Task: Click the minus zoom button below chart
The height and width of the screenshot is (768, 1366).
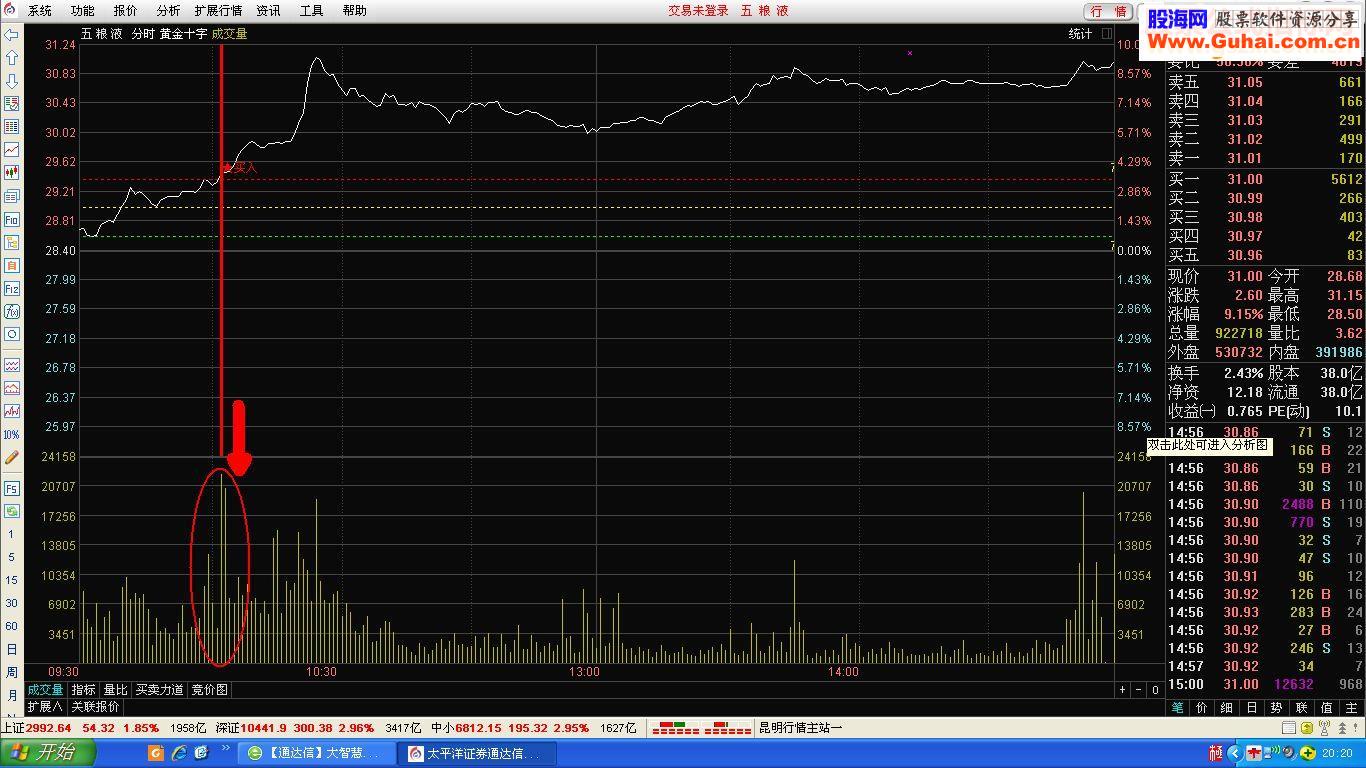Action: [1139, 690]
